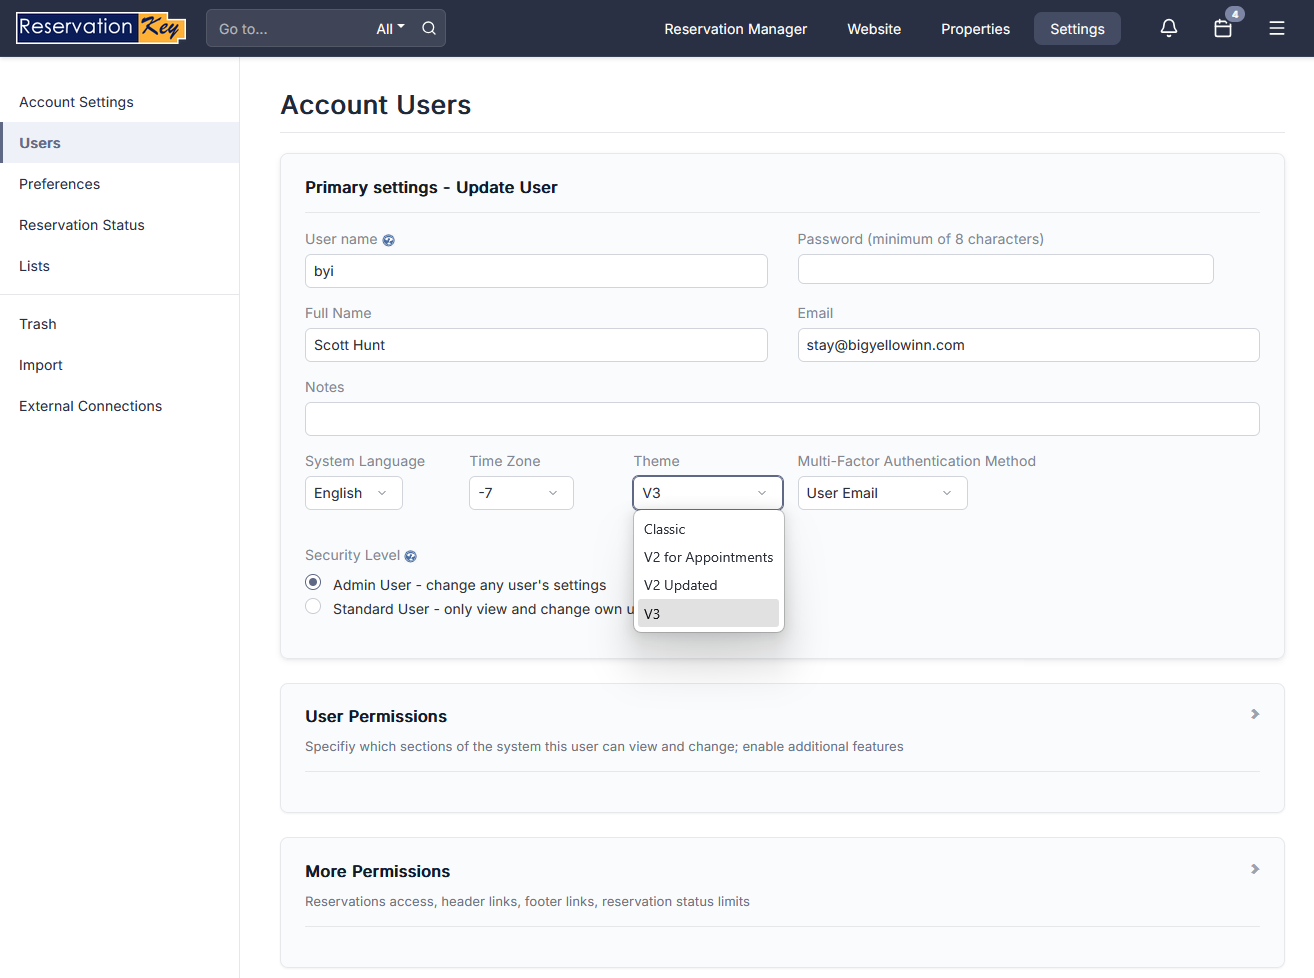Click the Security Level help icon
Screen dimensions: 1314x978
411,556
